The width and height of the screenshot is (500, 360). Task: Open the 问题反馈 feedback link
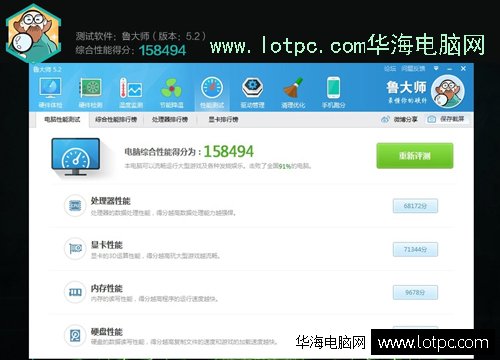[x=413, y=69]
